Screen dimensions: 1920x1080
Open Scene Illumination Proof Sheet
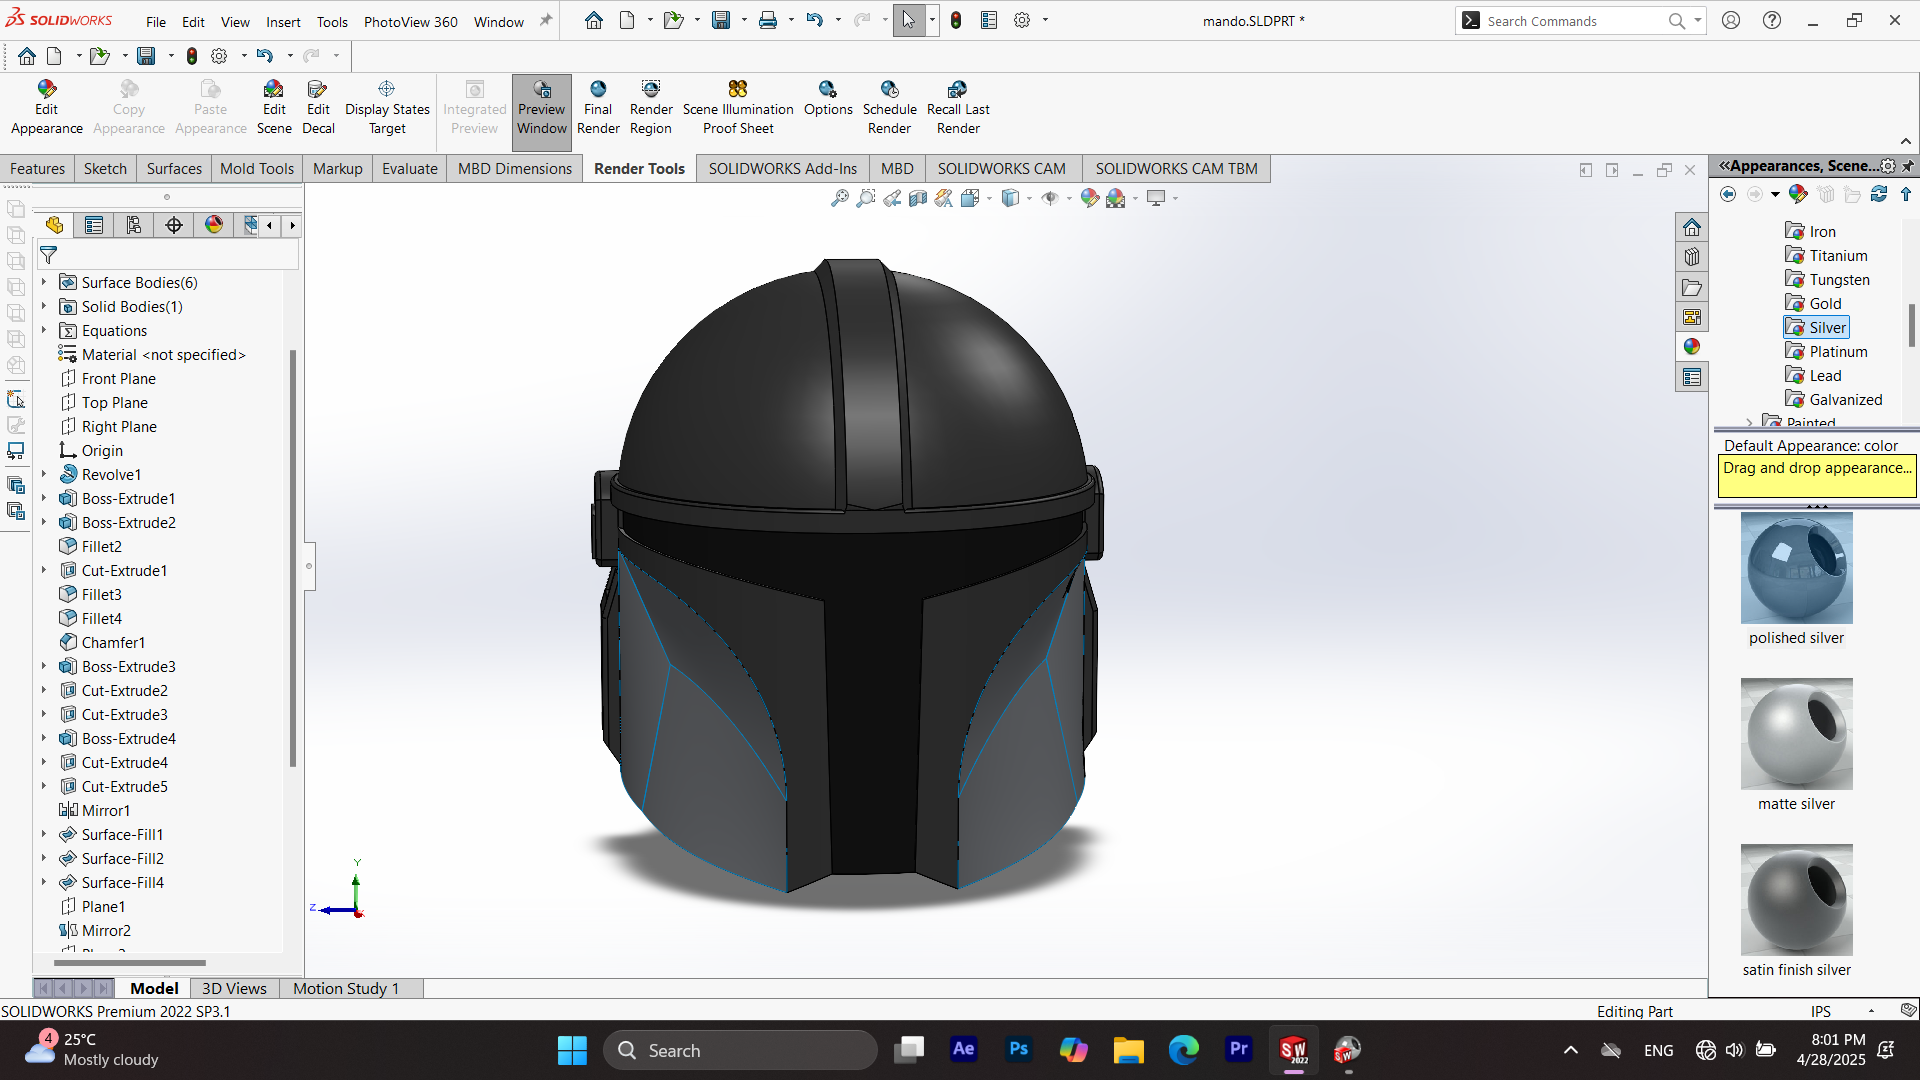738,108
